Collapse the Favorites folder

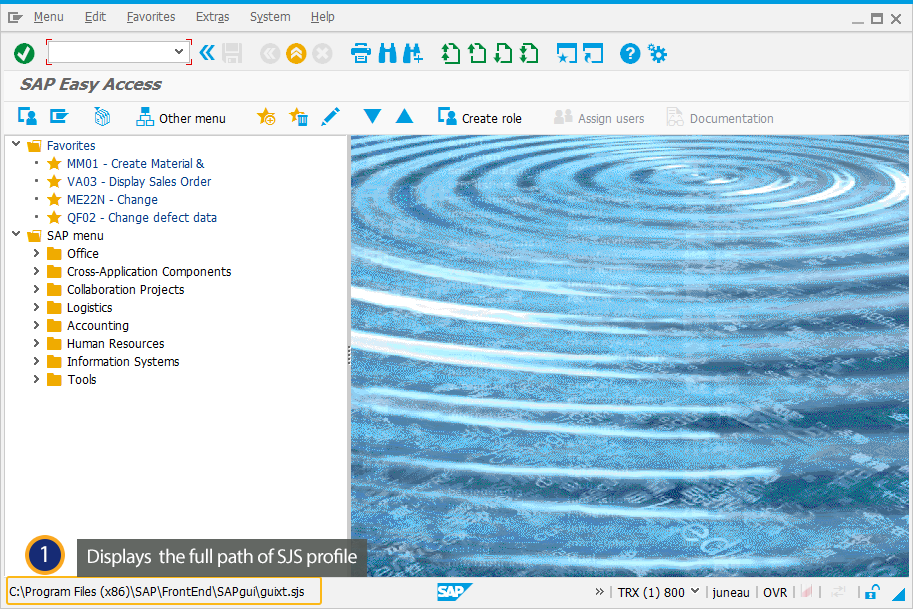[x=16, y=144]
